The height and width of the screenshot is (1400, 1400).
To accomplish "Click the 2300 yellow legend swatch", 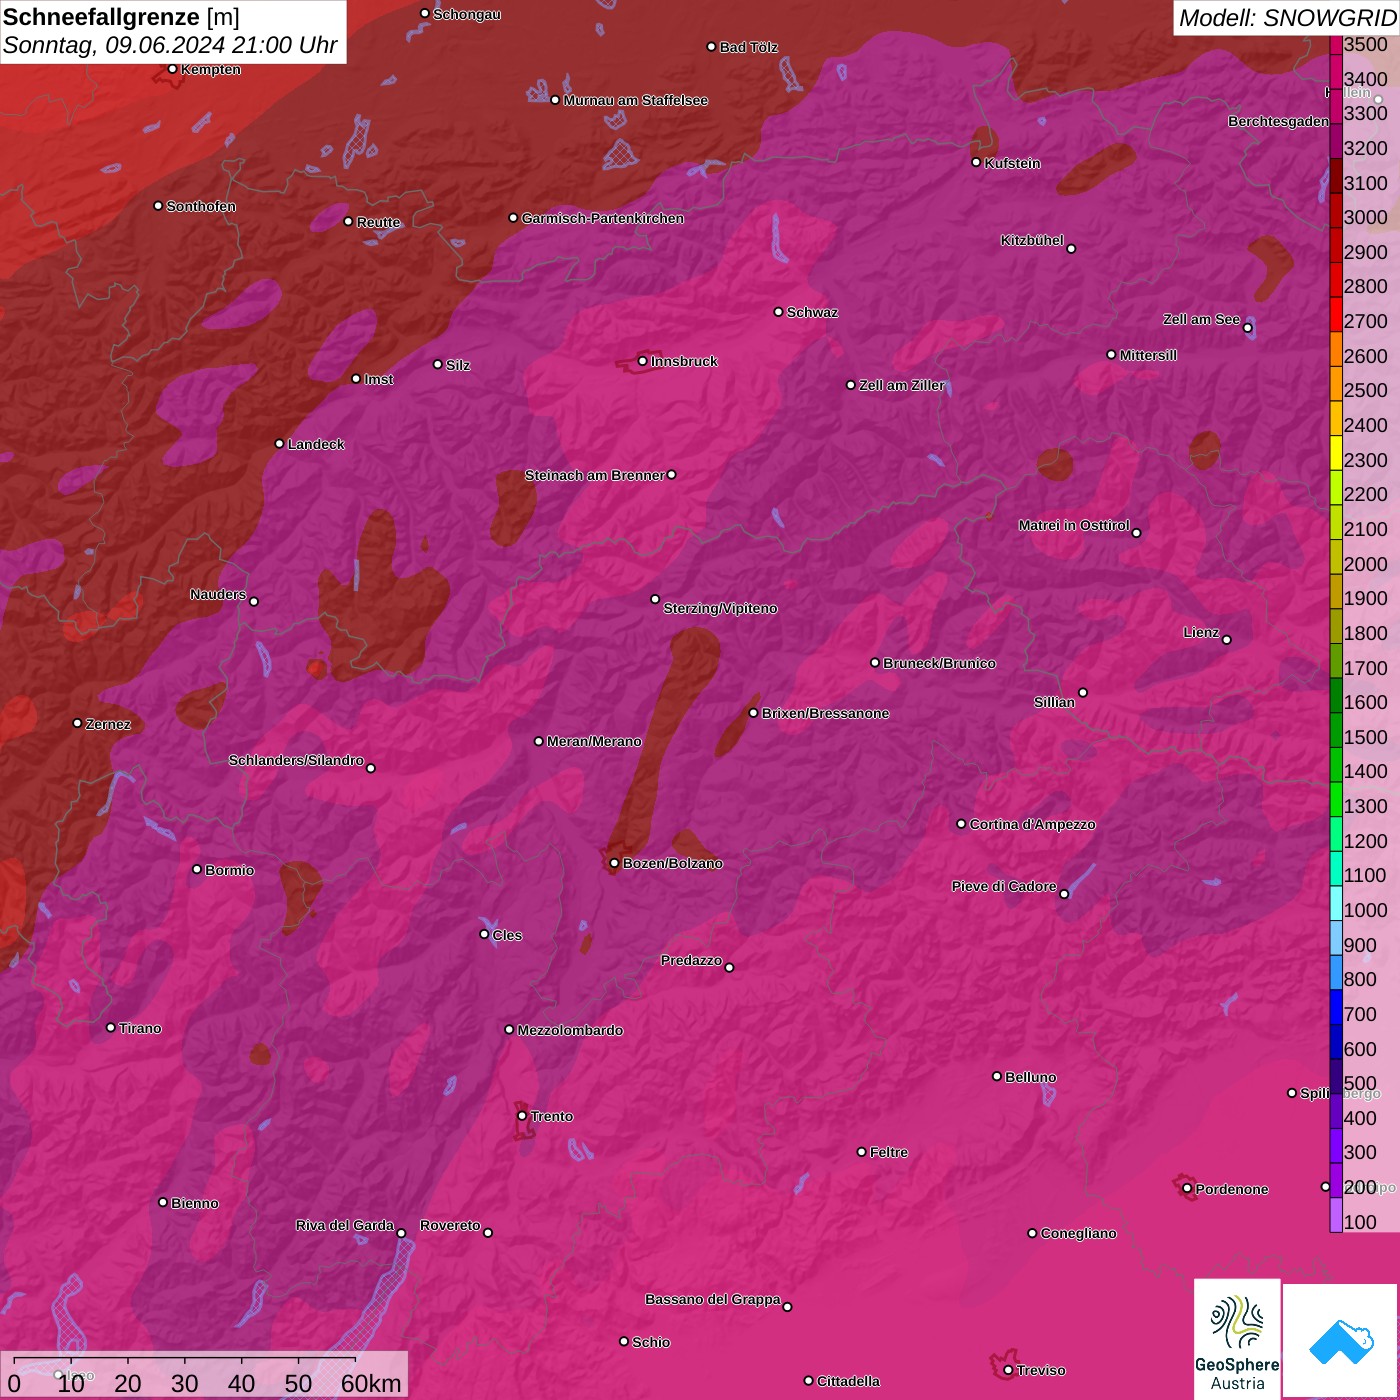I will click(1336, 452).
